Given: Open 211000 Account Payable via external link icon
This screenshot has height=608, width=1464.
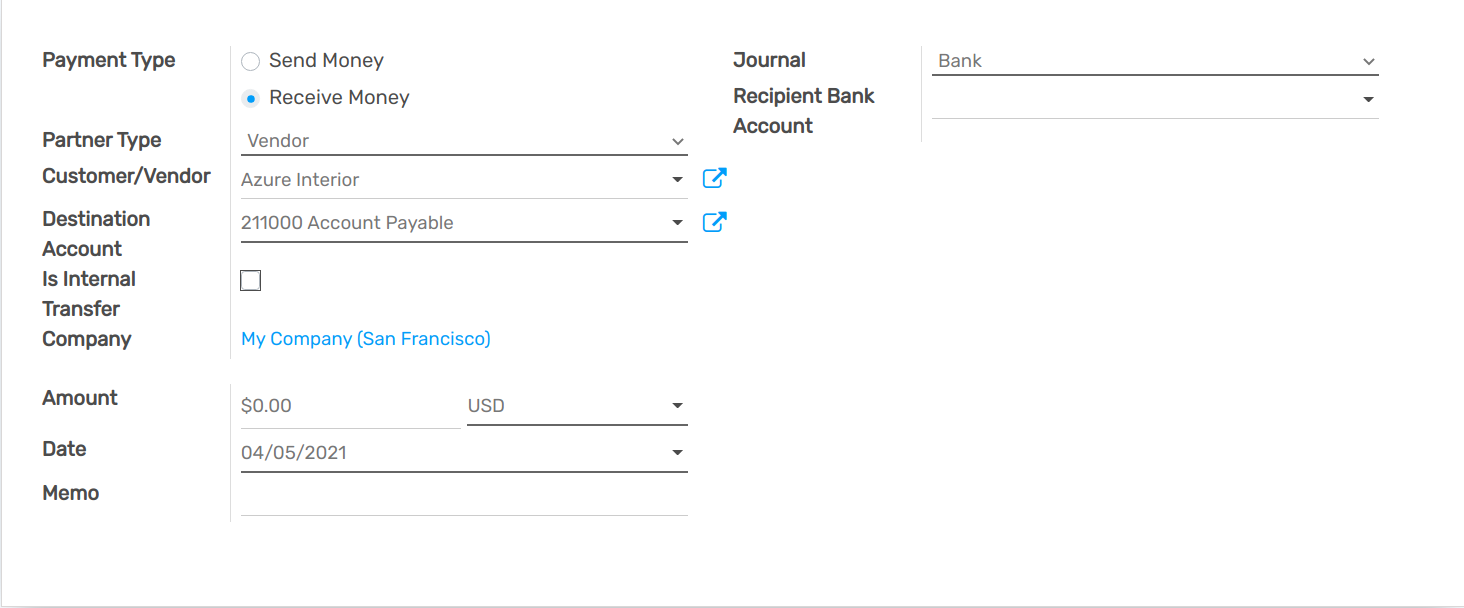Looking at the screenshot, I should coord(714,221).
